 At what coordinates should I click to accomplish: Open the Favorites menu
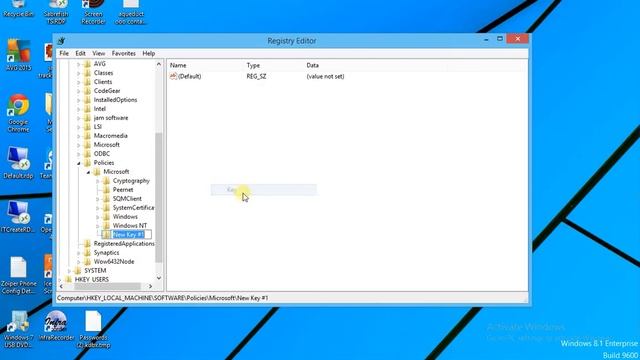coord(124,53)
